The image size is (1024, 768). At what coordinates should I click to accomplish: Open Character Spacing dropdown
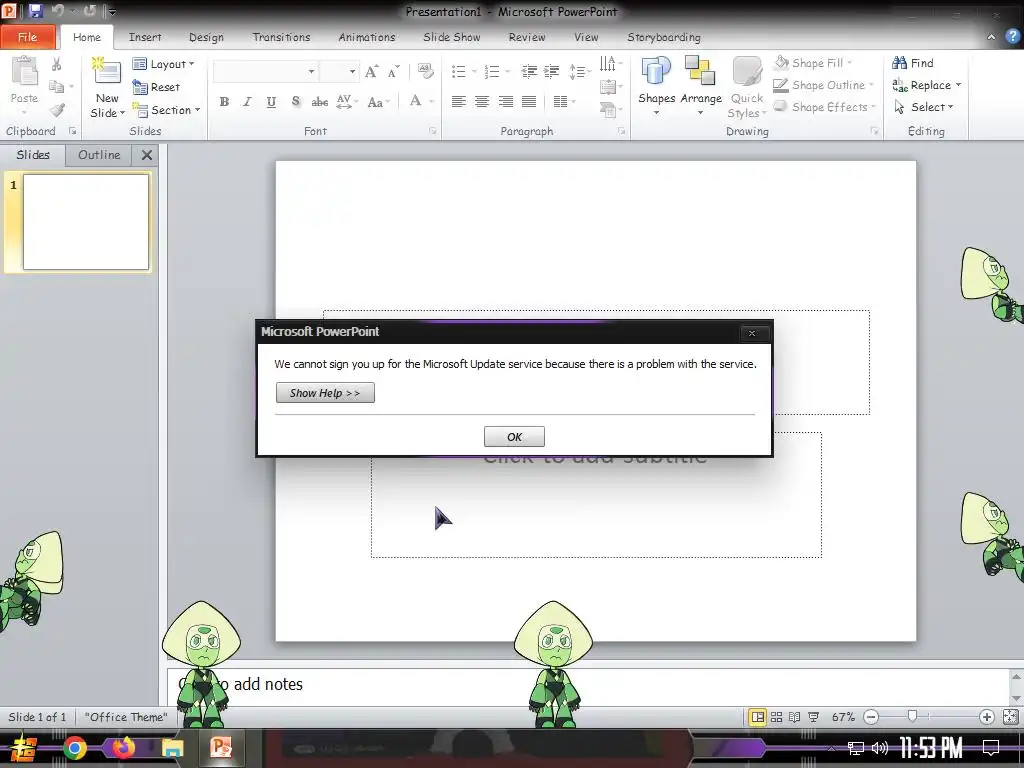click(x=347, y=102)
